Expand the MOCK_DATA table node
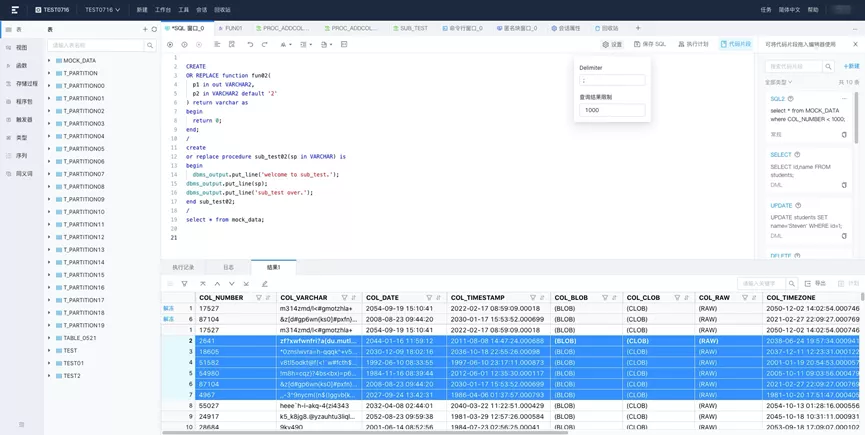Image resolution: width=865 pixels, height=435 pixels. (x=50, y=61)
